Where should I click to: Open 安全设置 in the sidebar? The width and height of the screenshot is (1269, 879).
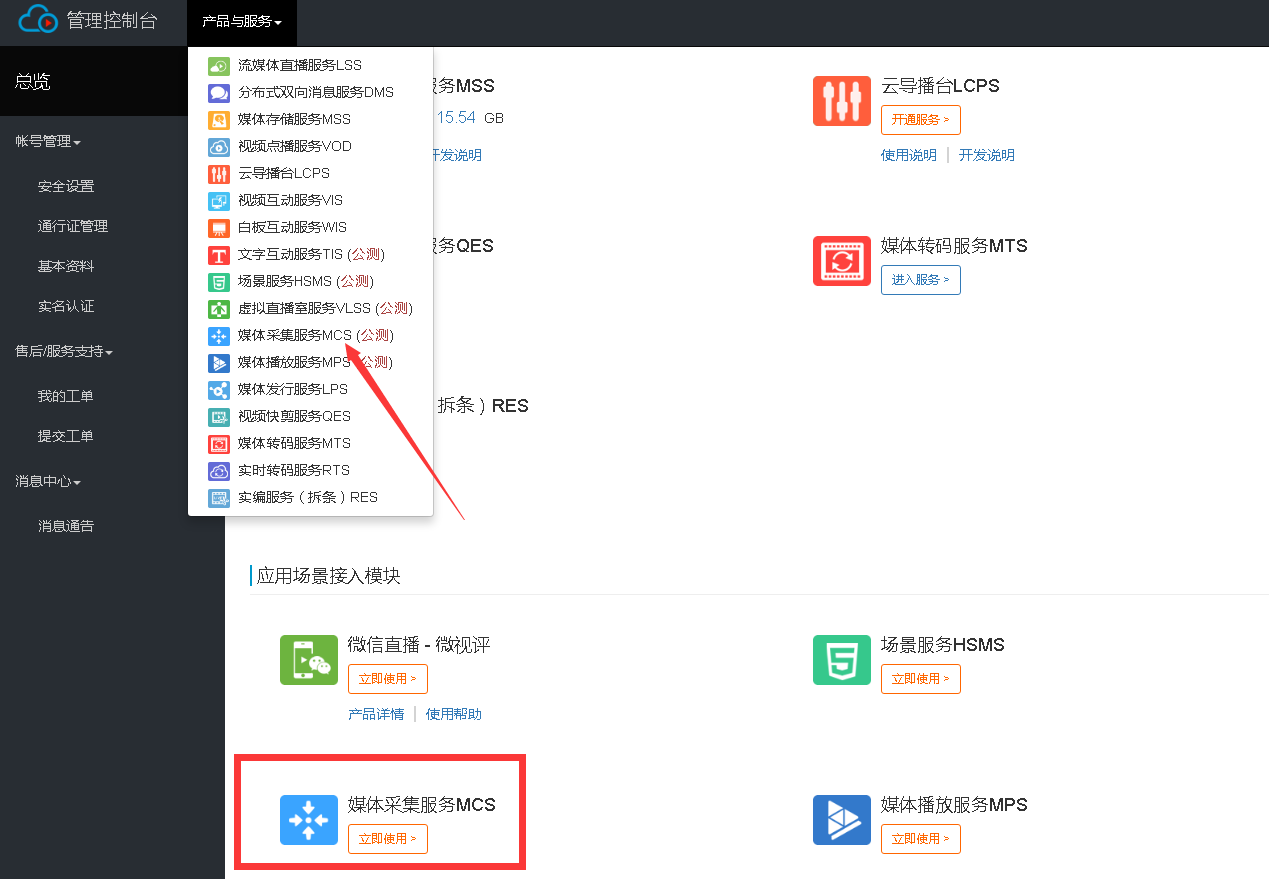(x=66, y=187)
